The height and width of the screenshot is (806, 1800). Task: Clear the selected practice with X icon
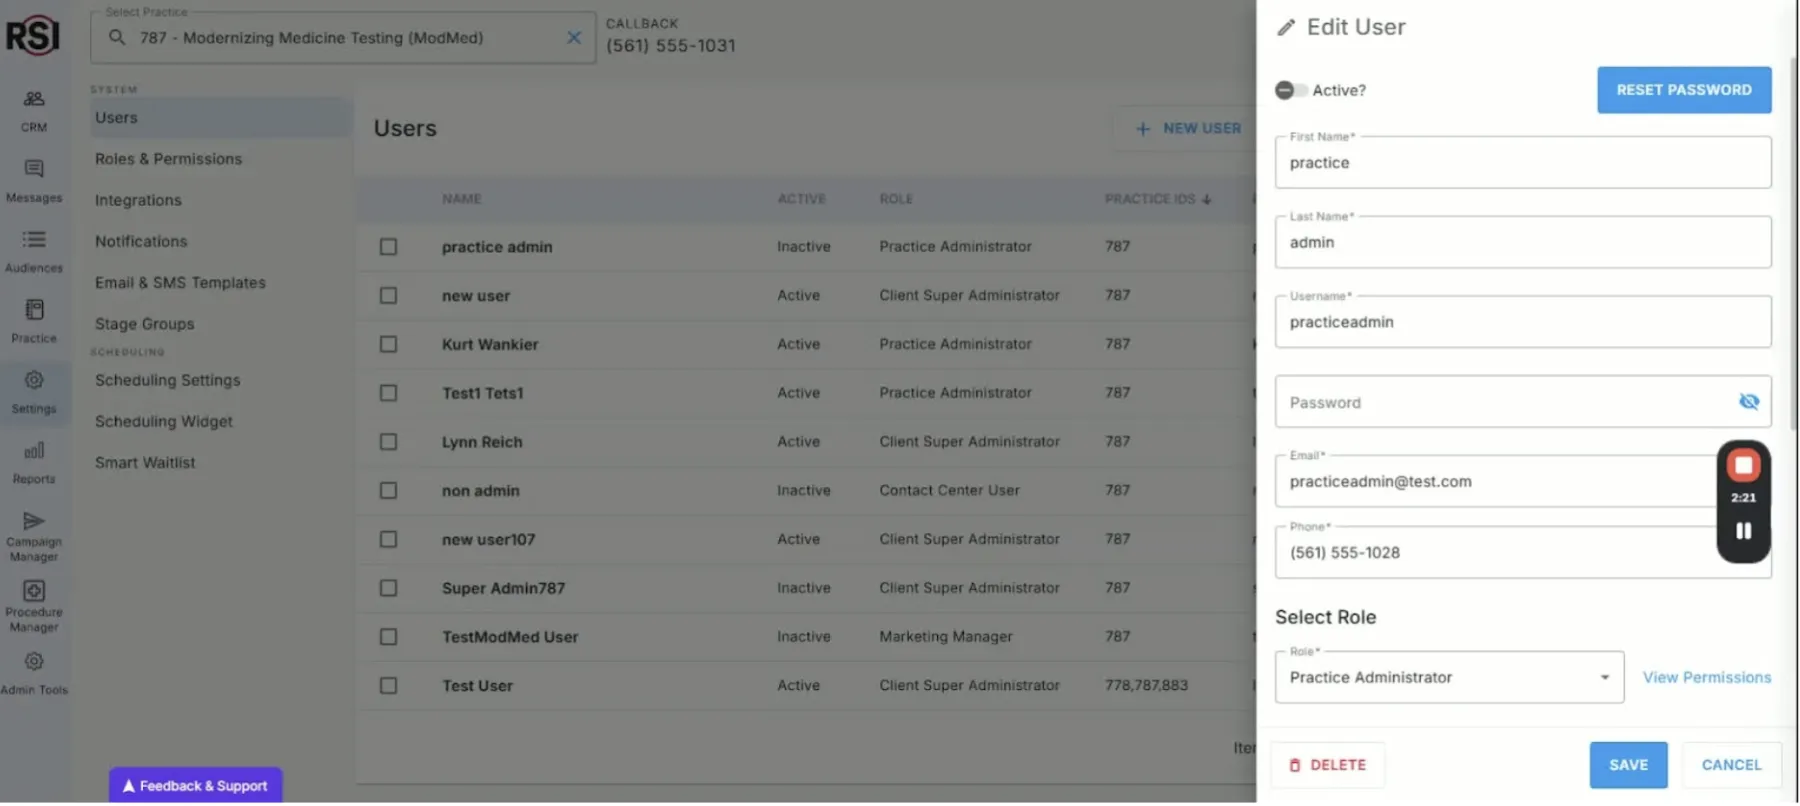[574, 38]
